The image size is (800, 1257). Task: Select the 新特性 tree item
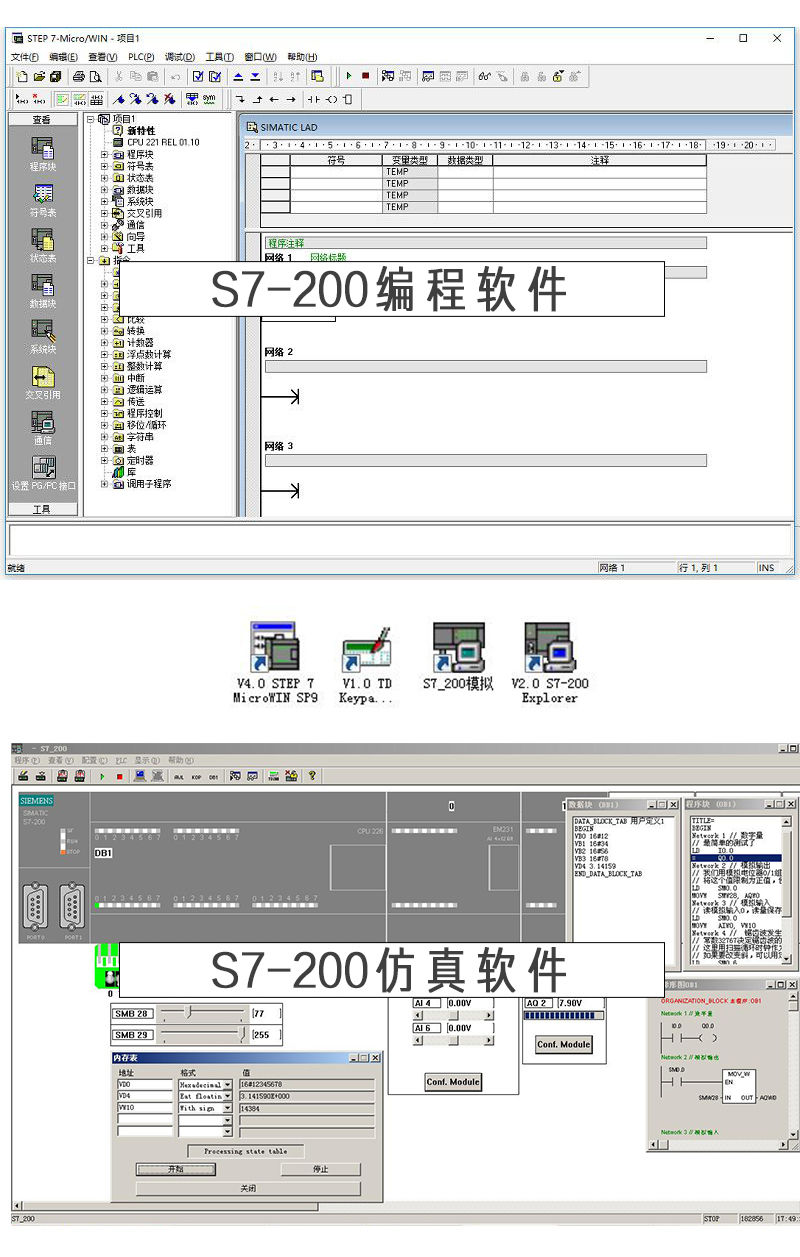(141, 131)
